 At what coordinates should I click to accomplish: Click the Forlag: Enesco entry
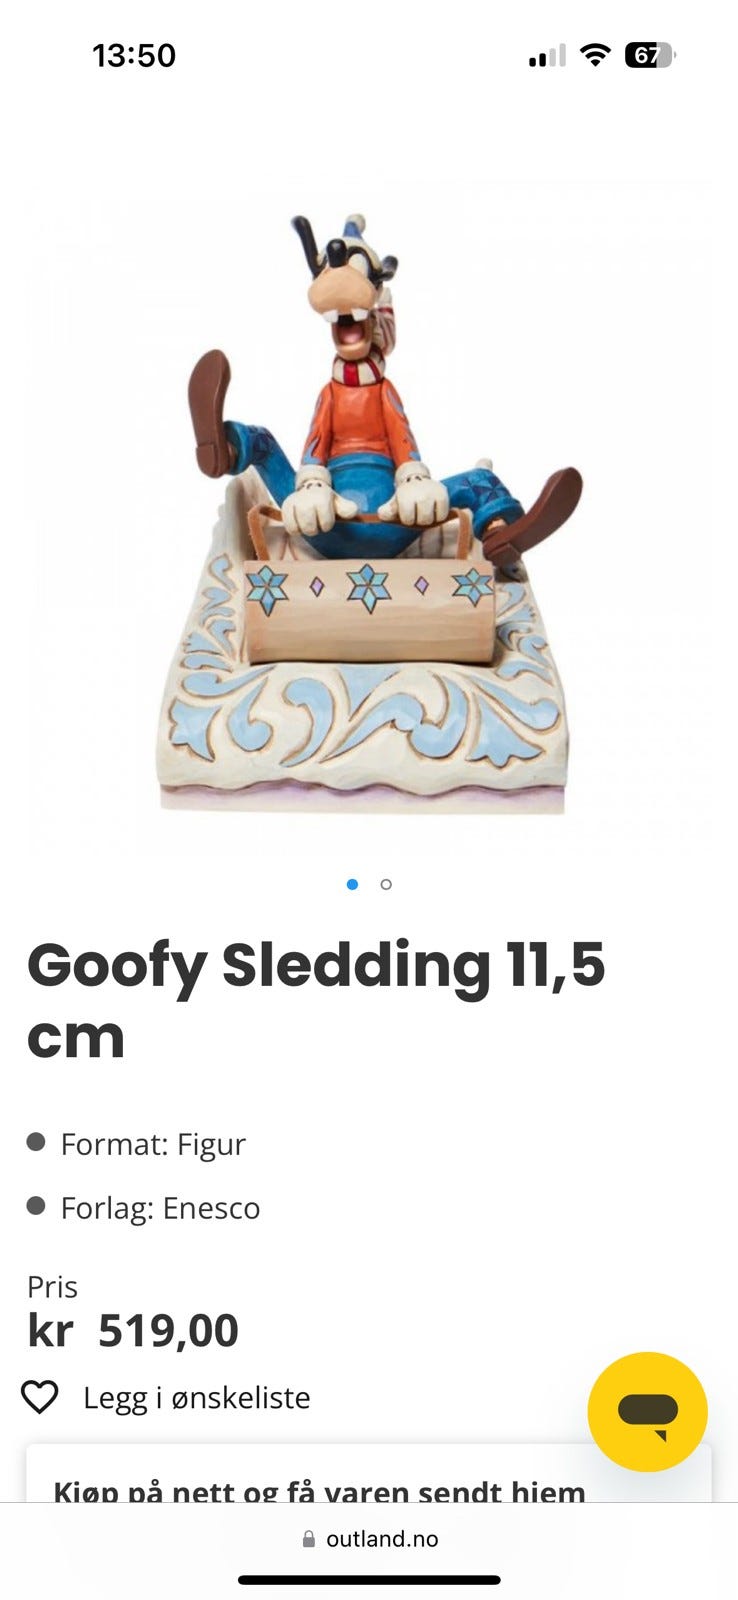(x=160, y=1207)
